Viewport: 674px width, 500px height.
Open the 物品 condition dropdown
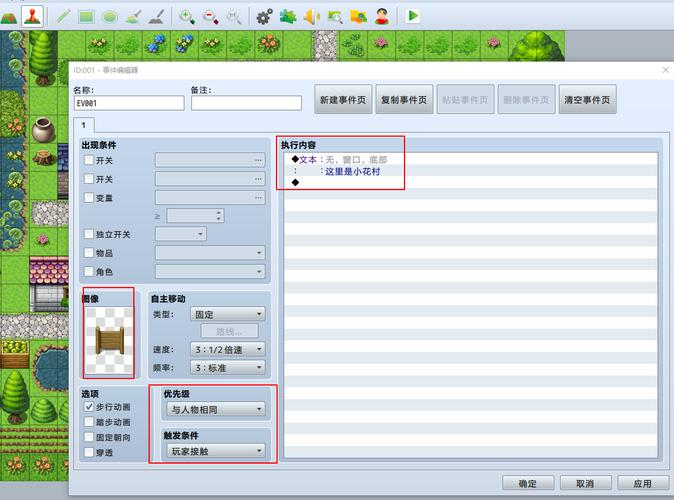point(210,253)
